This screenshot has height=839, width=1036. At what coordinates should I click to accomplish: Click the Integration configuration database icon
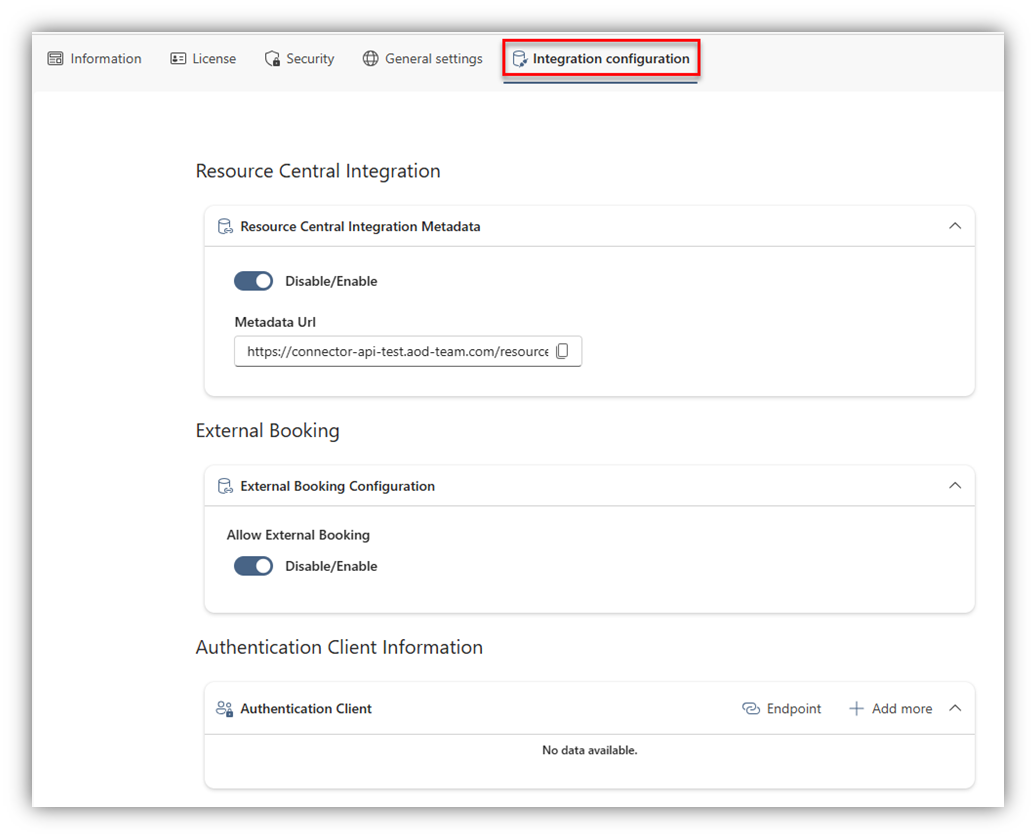tap(520, 59)
